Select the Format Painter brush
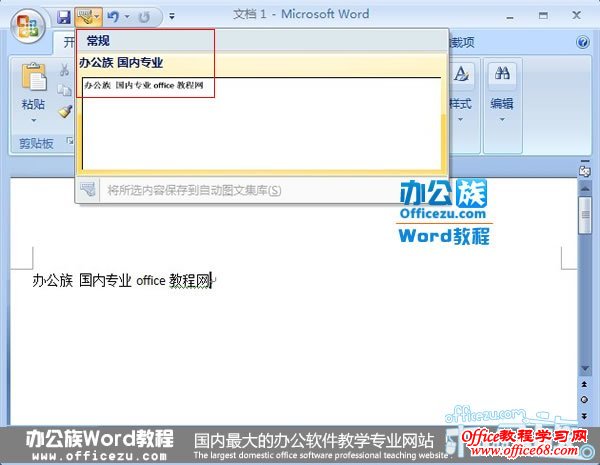600x465 pixels. point(65,111)
